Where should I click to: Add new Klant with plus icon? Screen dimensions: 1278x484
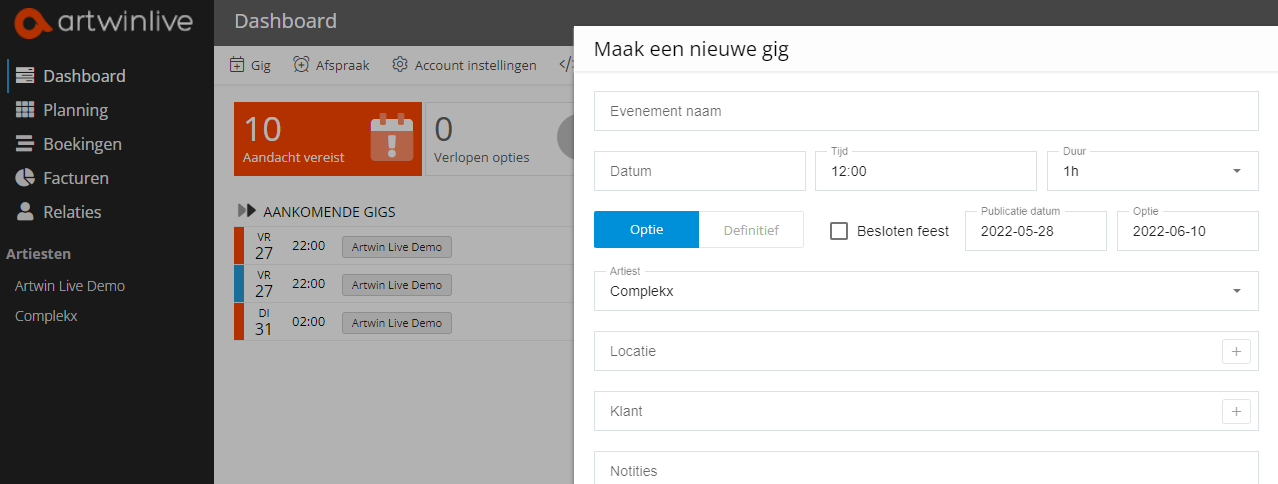coord(1236,411)
